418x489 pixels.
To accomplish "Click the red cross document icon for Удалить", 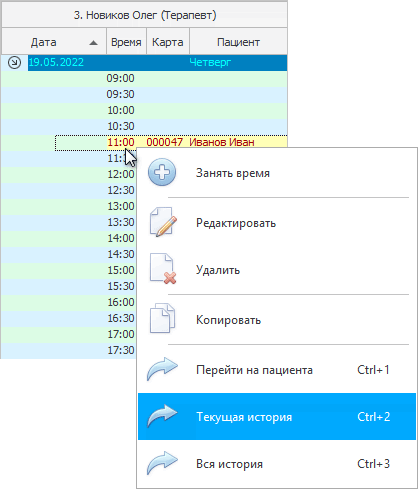I will [x=163, y=269].
